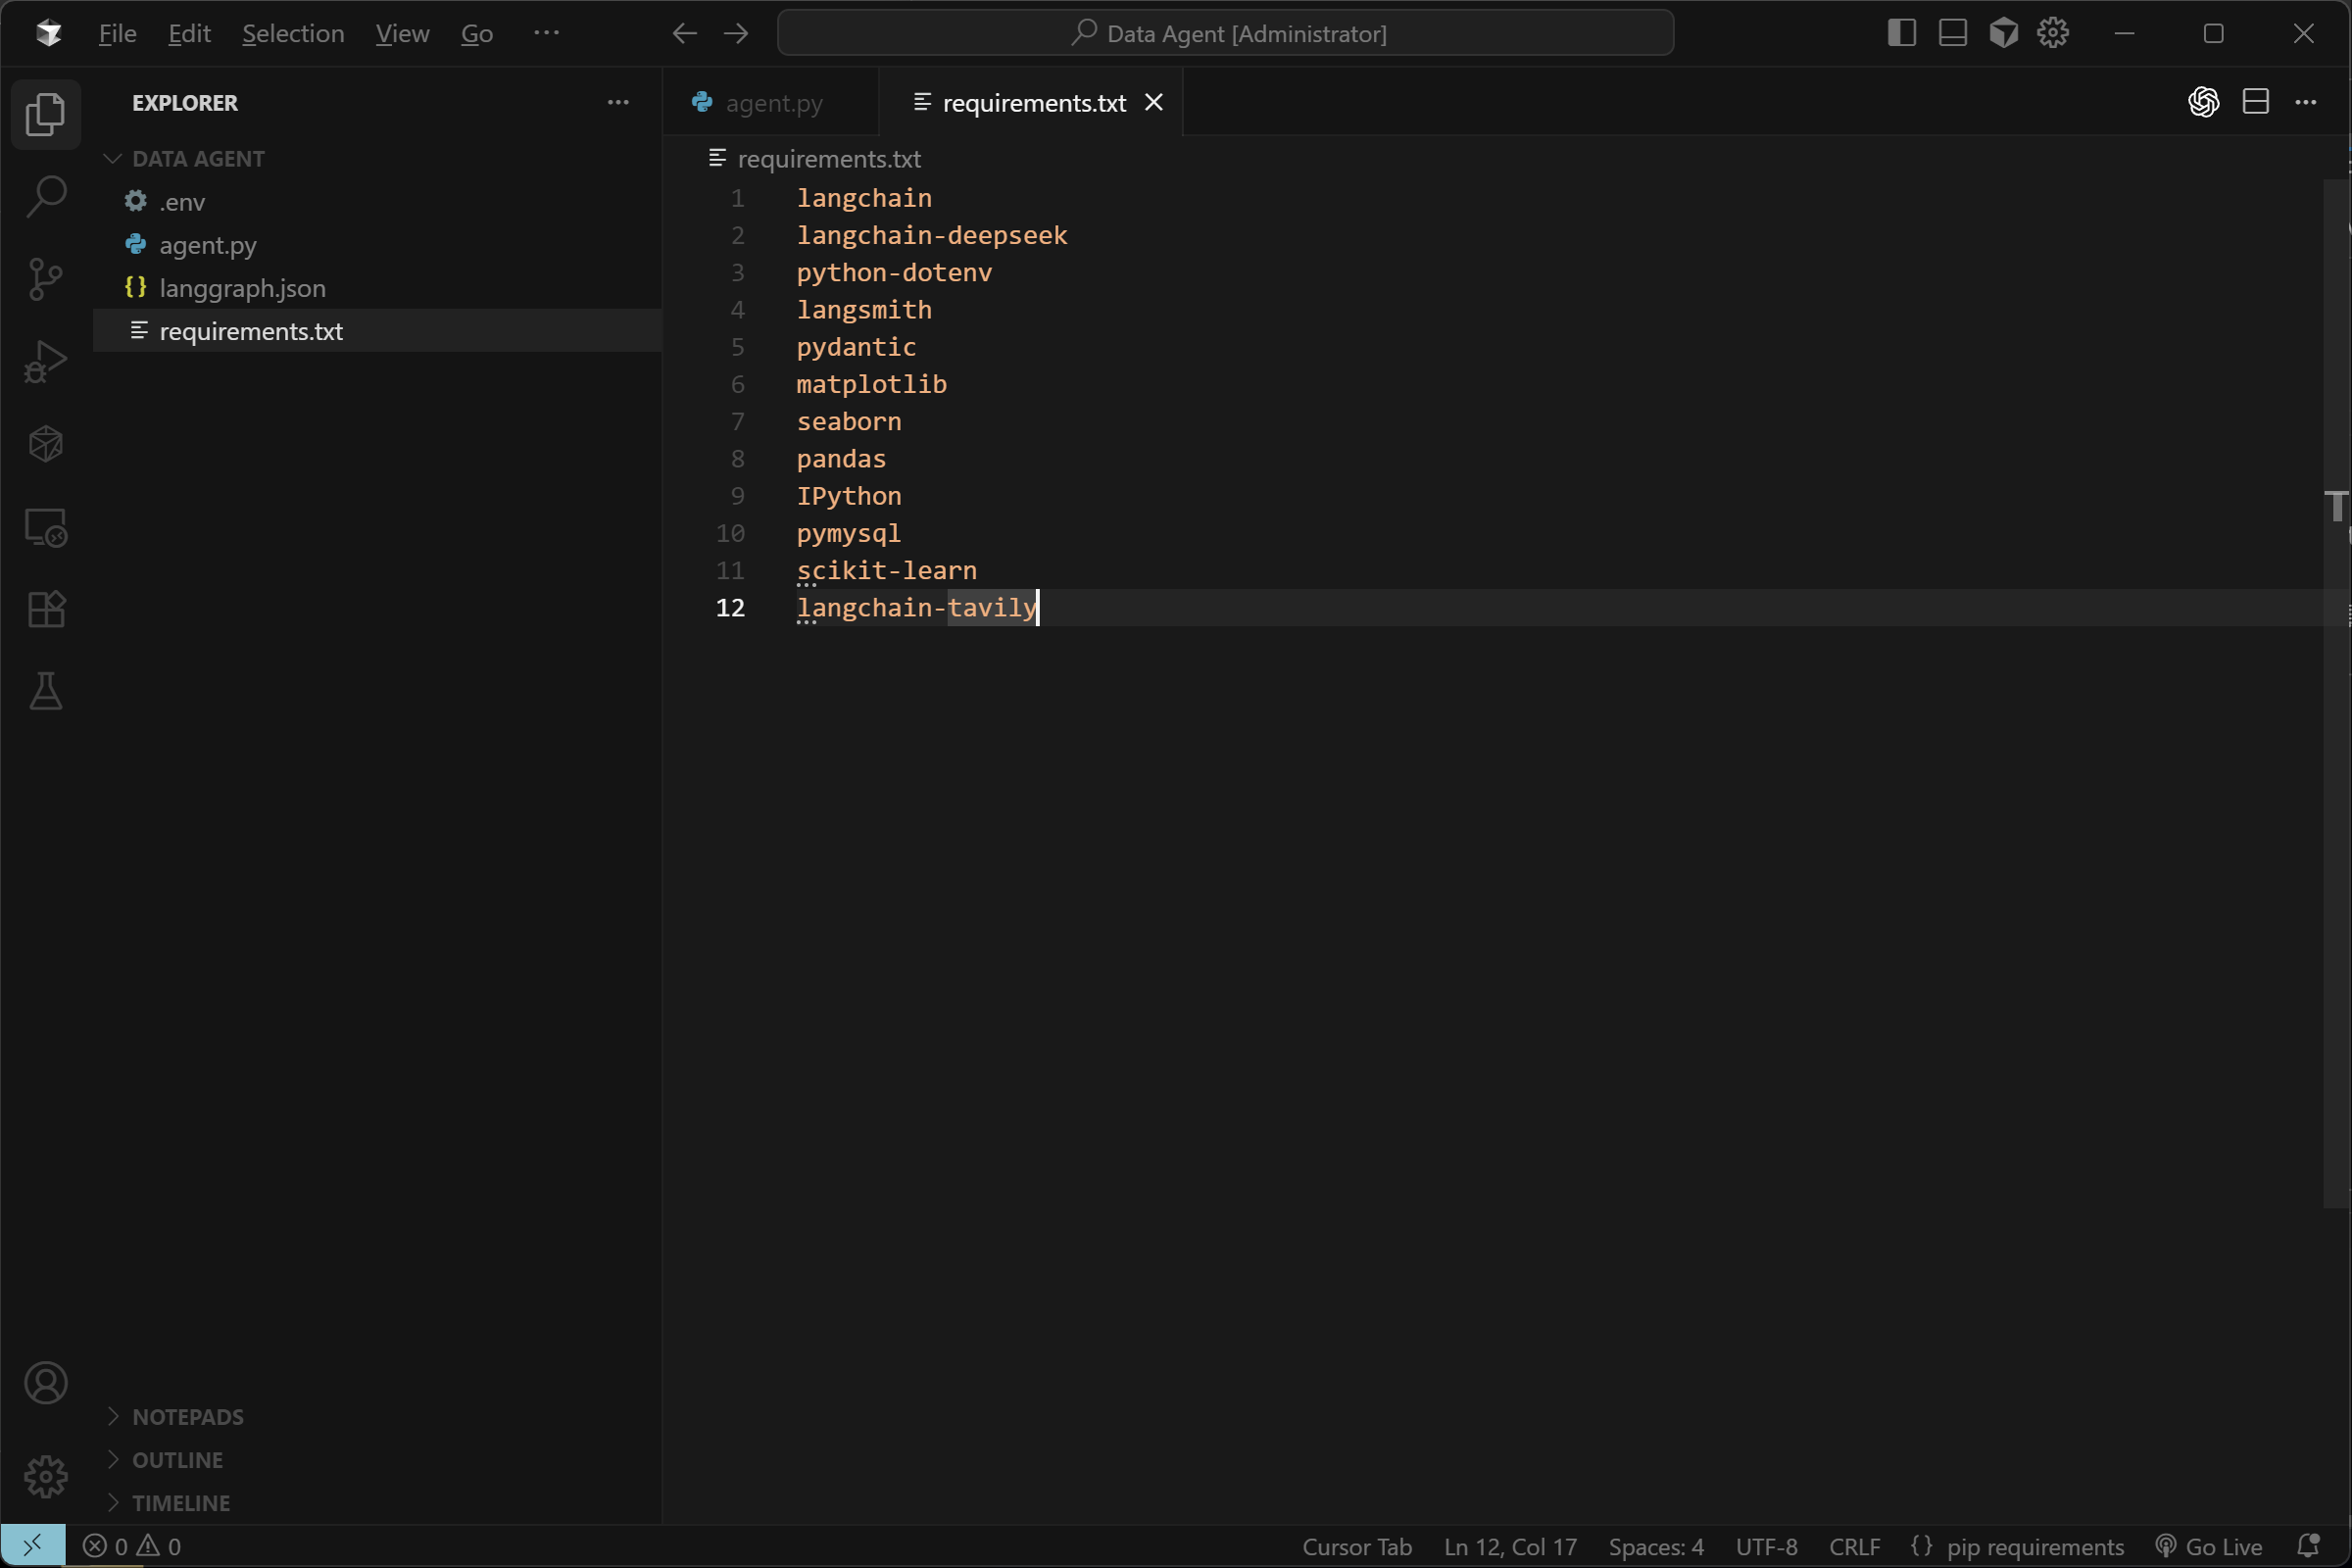Open the Remote Explorer icon
The image size is (2352, 1568).
tap(45, 527)
